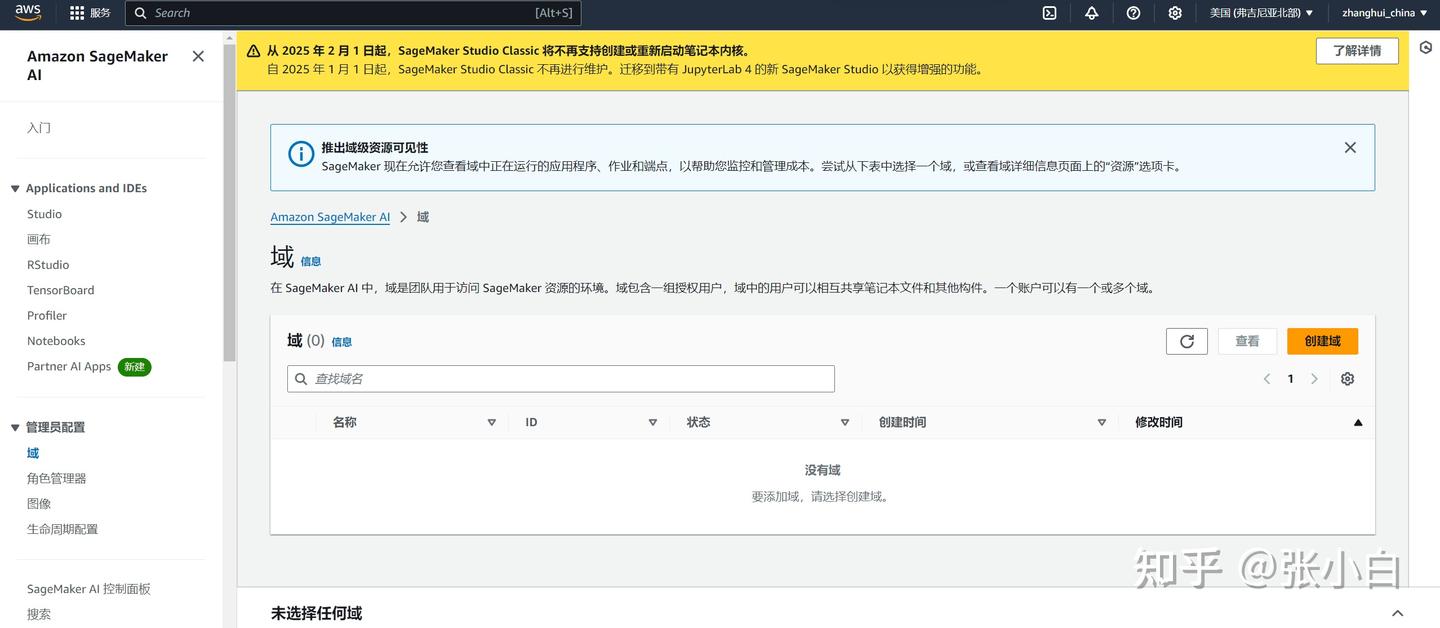The image size is (1440, 628).
Task: Open the region selector 美国 (弗吉尼亚北部)
Action: (x=1262, y=13)
